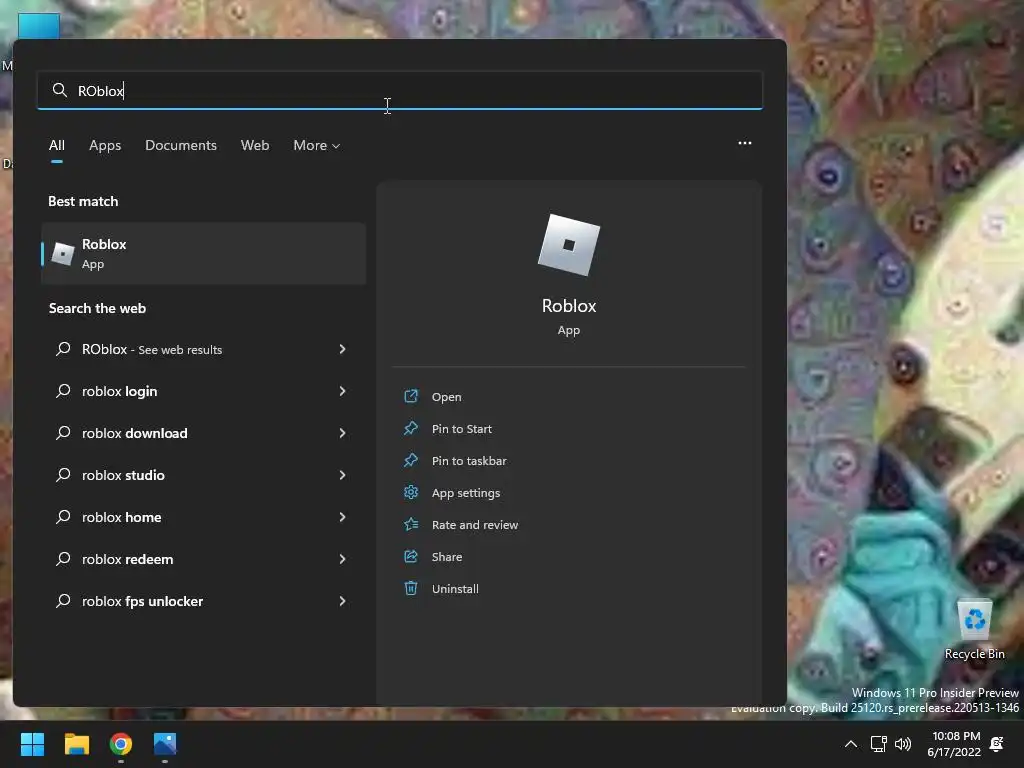Select the Recycle Bin desktop icon
This screenshot has height=768, width=1024.
point(974,630)
